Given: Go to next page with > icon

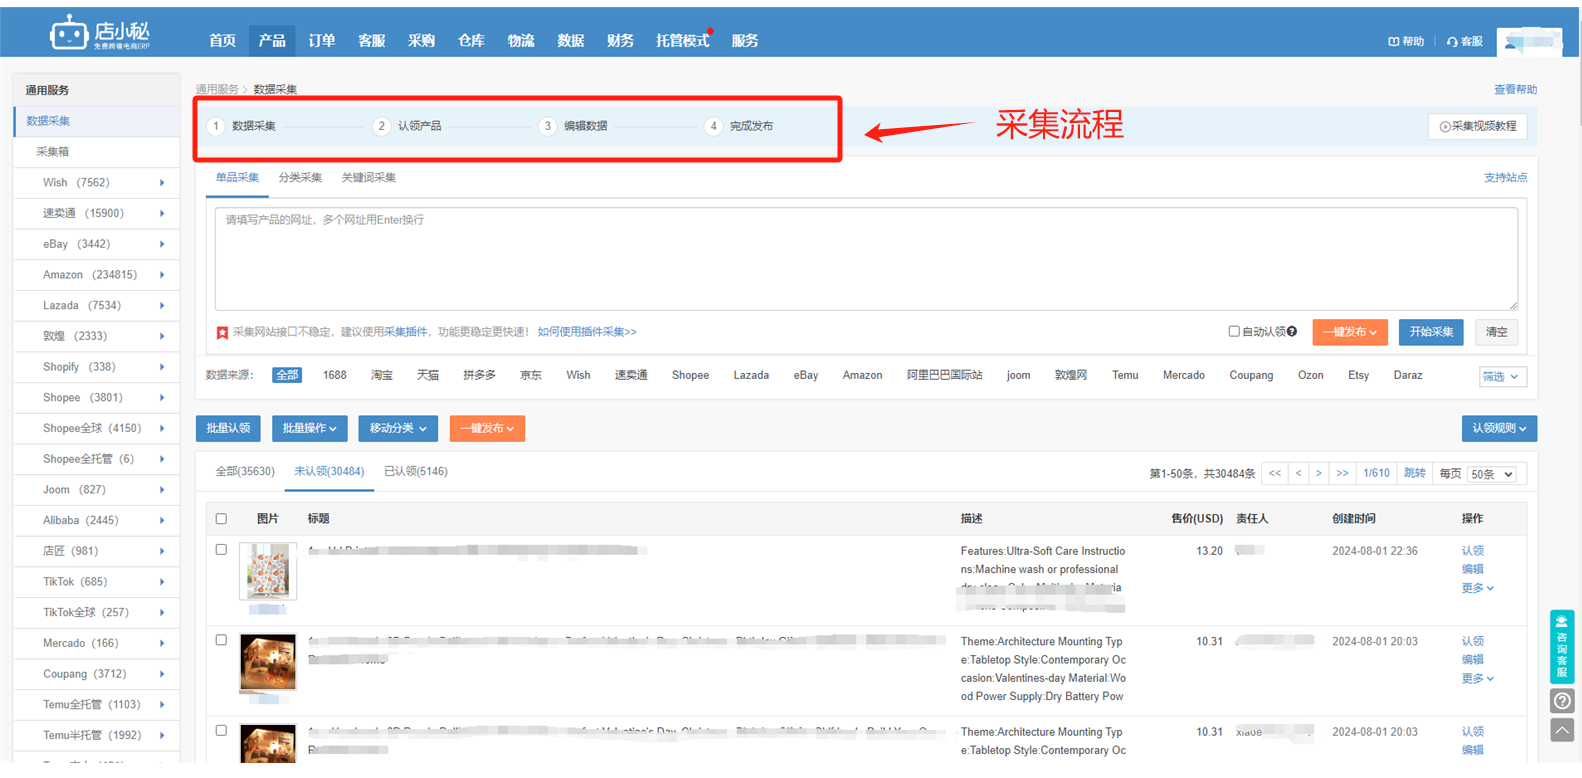Looking at the screenshot, I should click(1319, 473).
